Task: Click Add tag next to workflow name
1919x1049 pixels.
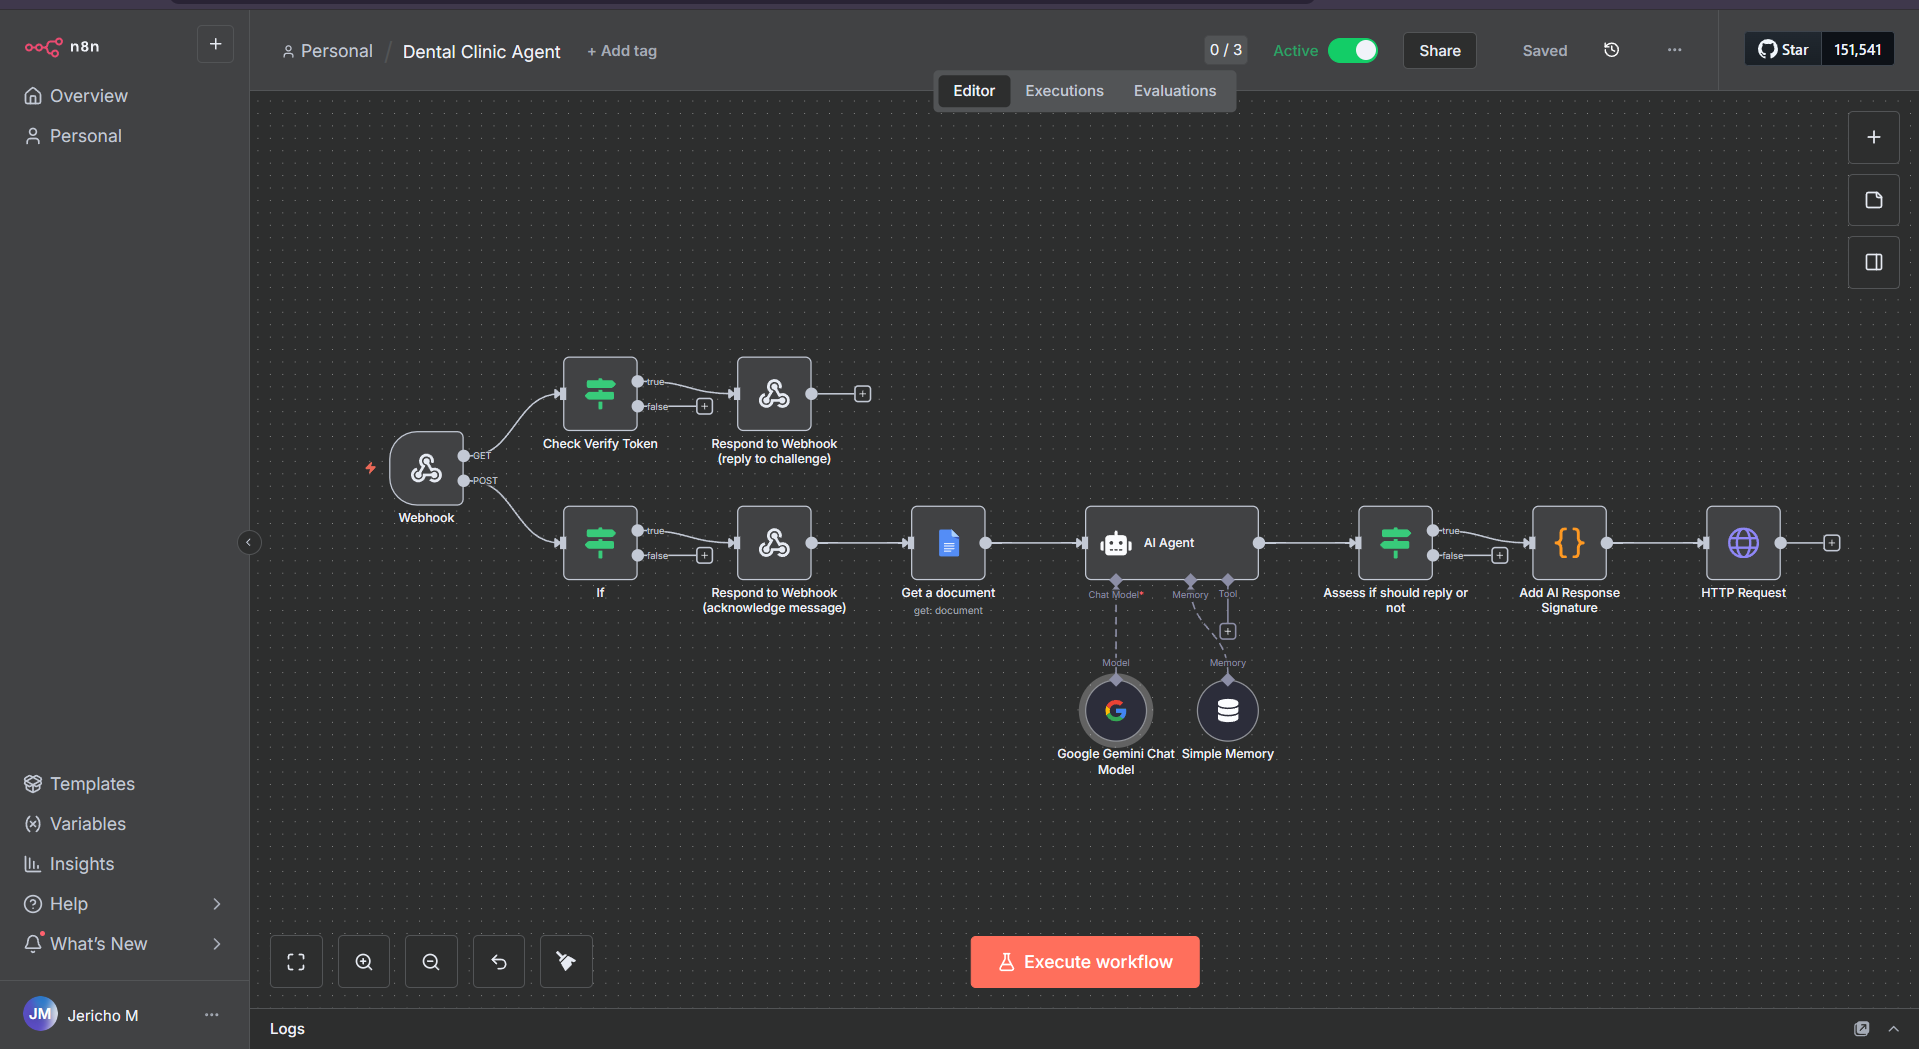Action: pyautogui.click(x=622, y=51)
